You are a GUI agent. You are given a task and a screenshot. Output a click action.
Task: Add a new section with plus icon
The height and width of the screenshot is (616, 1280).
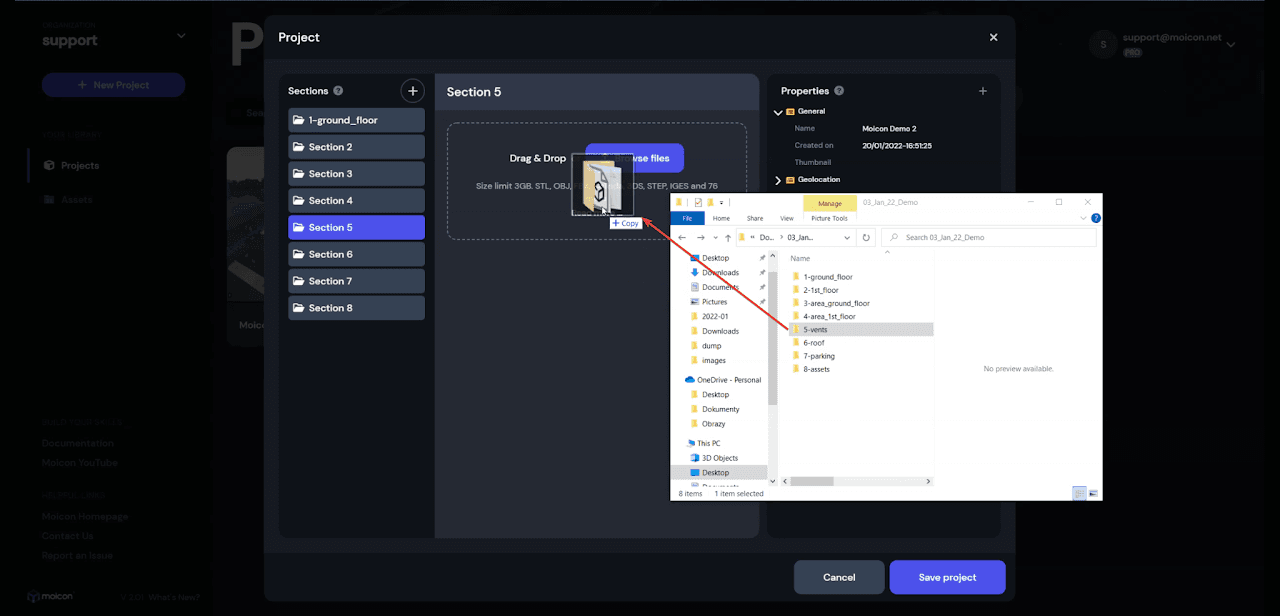(412, 91)
